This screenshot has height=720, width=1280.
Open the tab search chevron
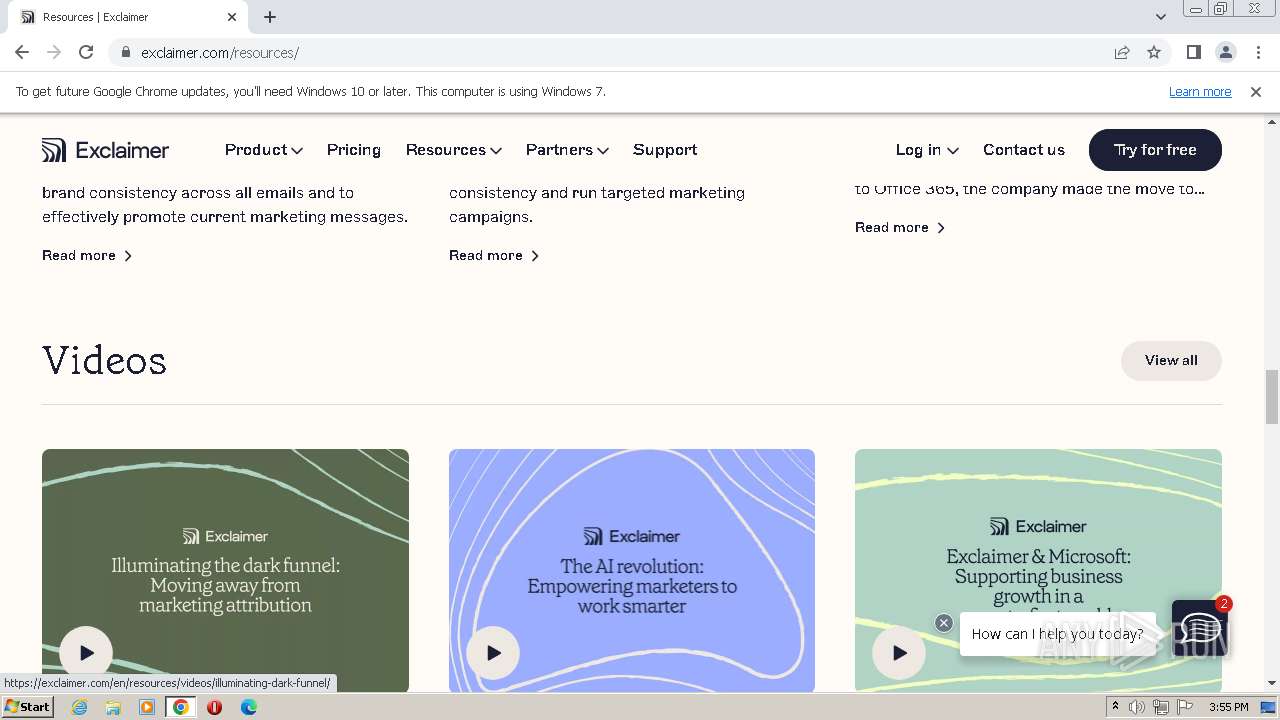pos(1161,16)
